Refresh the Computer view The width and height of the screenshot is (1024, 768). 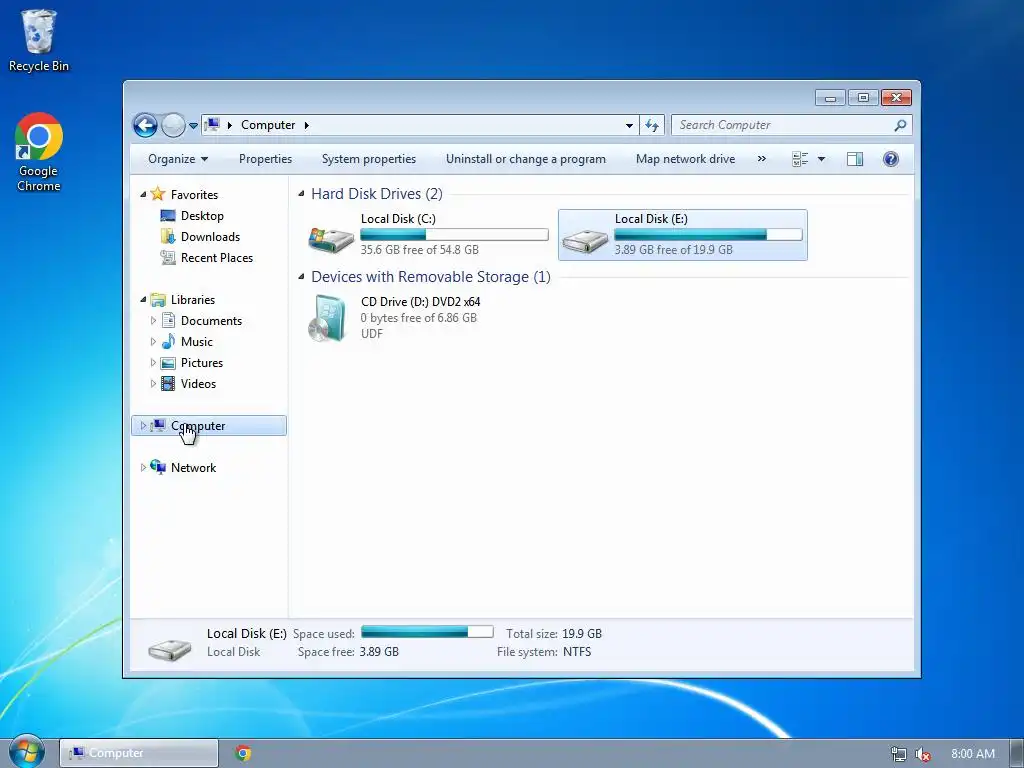click(x=652, y=125)
